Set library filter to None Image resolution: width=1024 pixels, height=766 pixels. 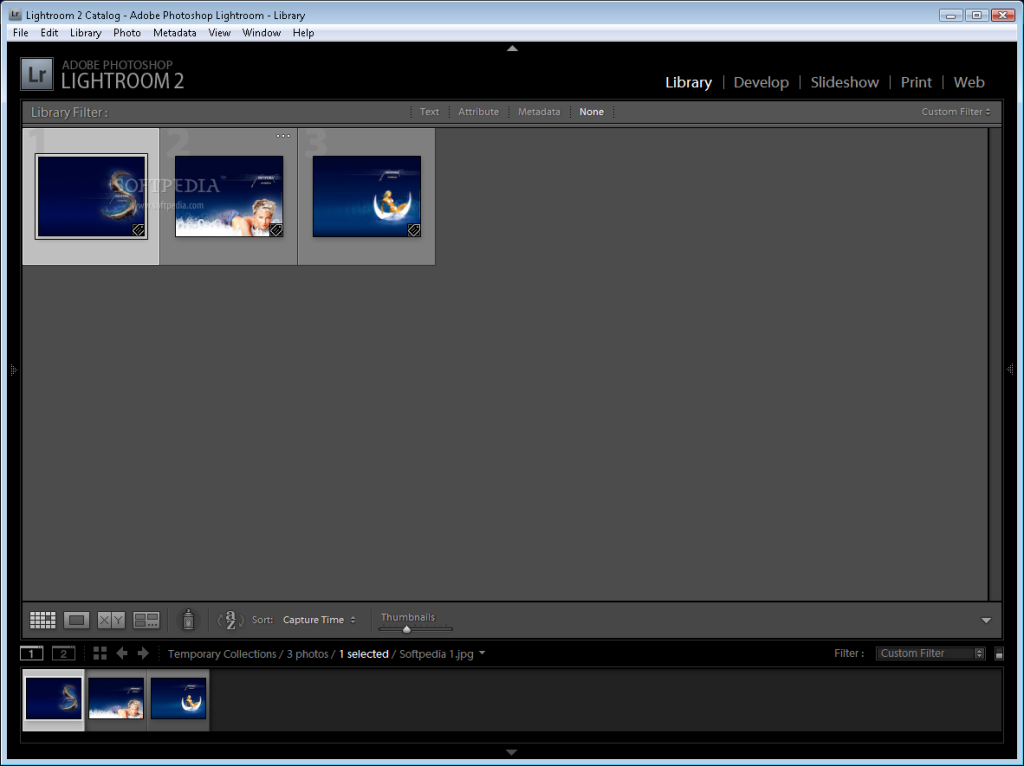click(591, 112)
